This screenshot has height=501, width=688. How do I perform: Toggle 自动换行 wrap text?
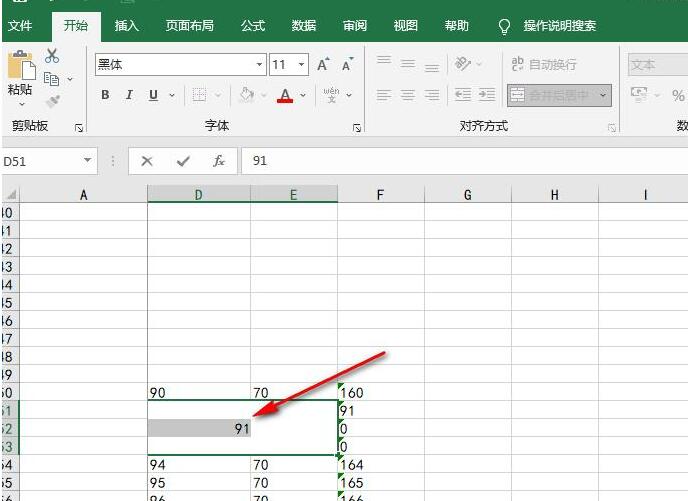click(x=544, y=64)
